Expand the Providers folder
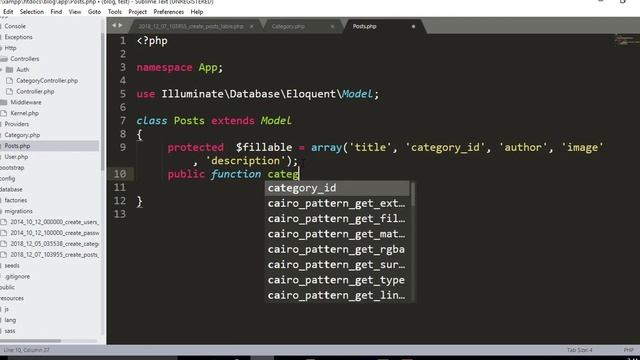This screenshot has height=360, width=640. [17, 124]
